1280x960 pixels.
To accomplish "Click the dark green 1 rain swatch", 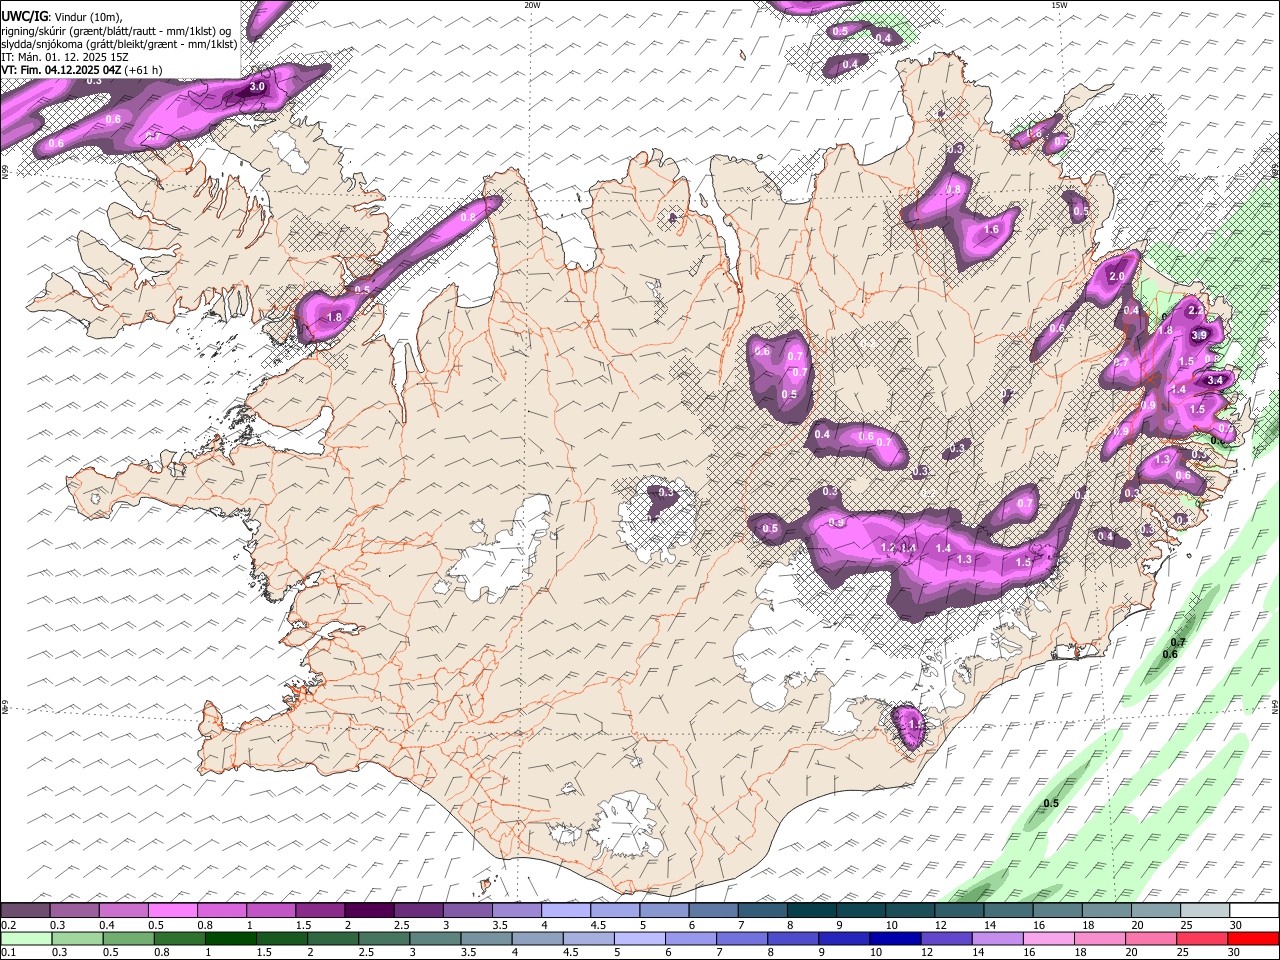I will coord(232,938).
